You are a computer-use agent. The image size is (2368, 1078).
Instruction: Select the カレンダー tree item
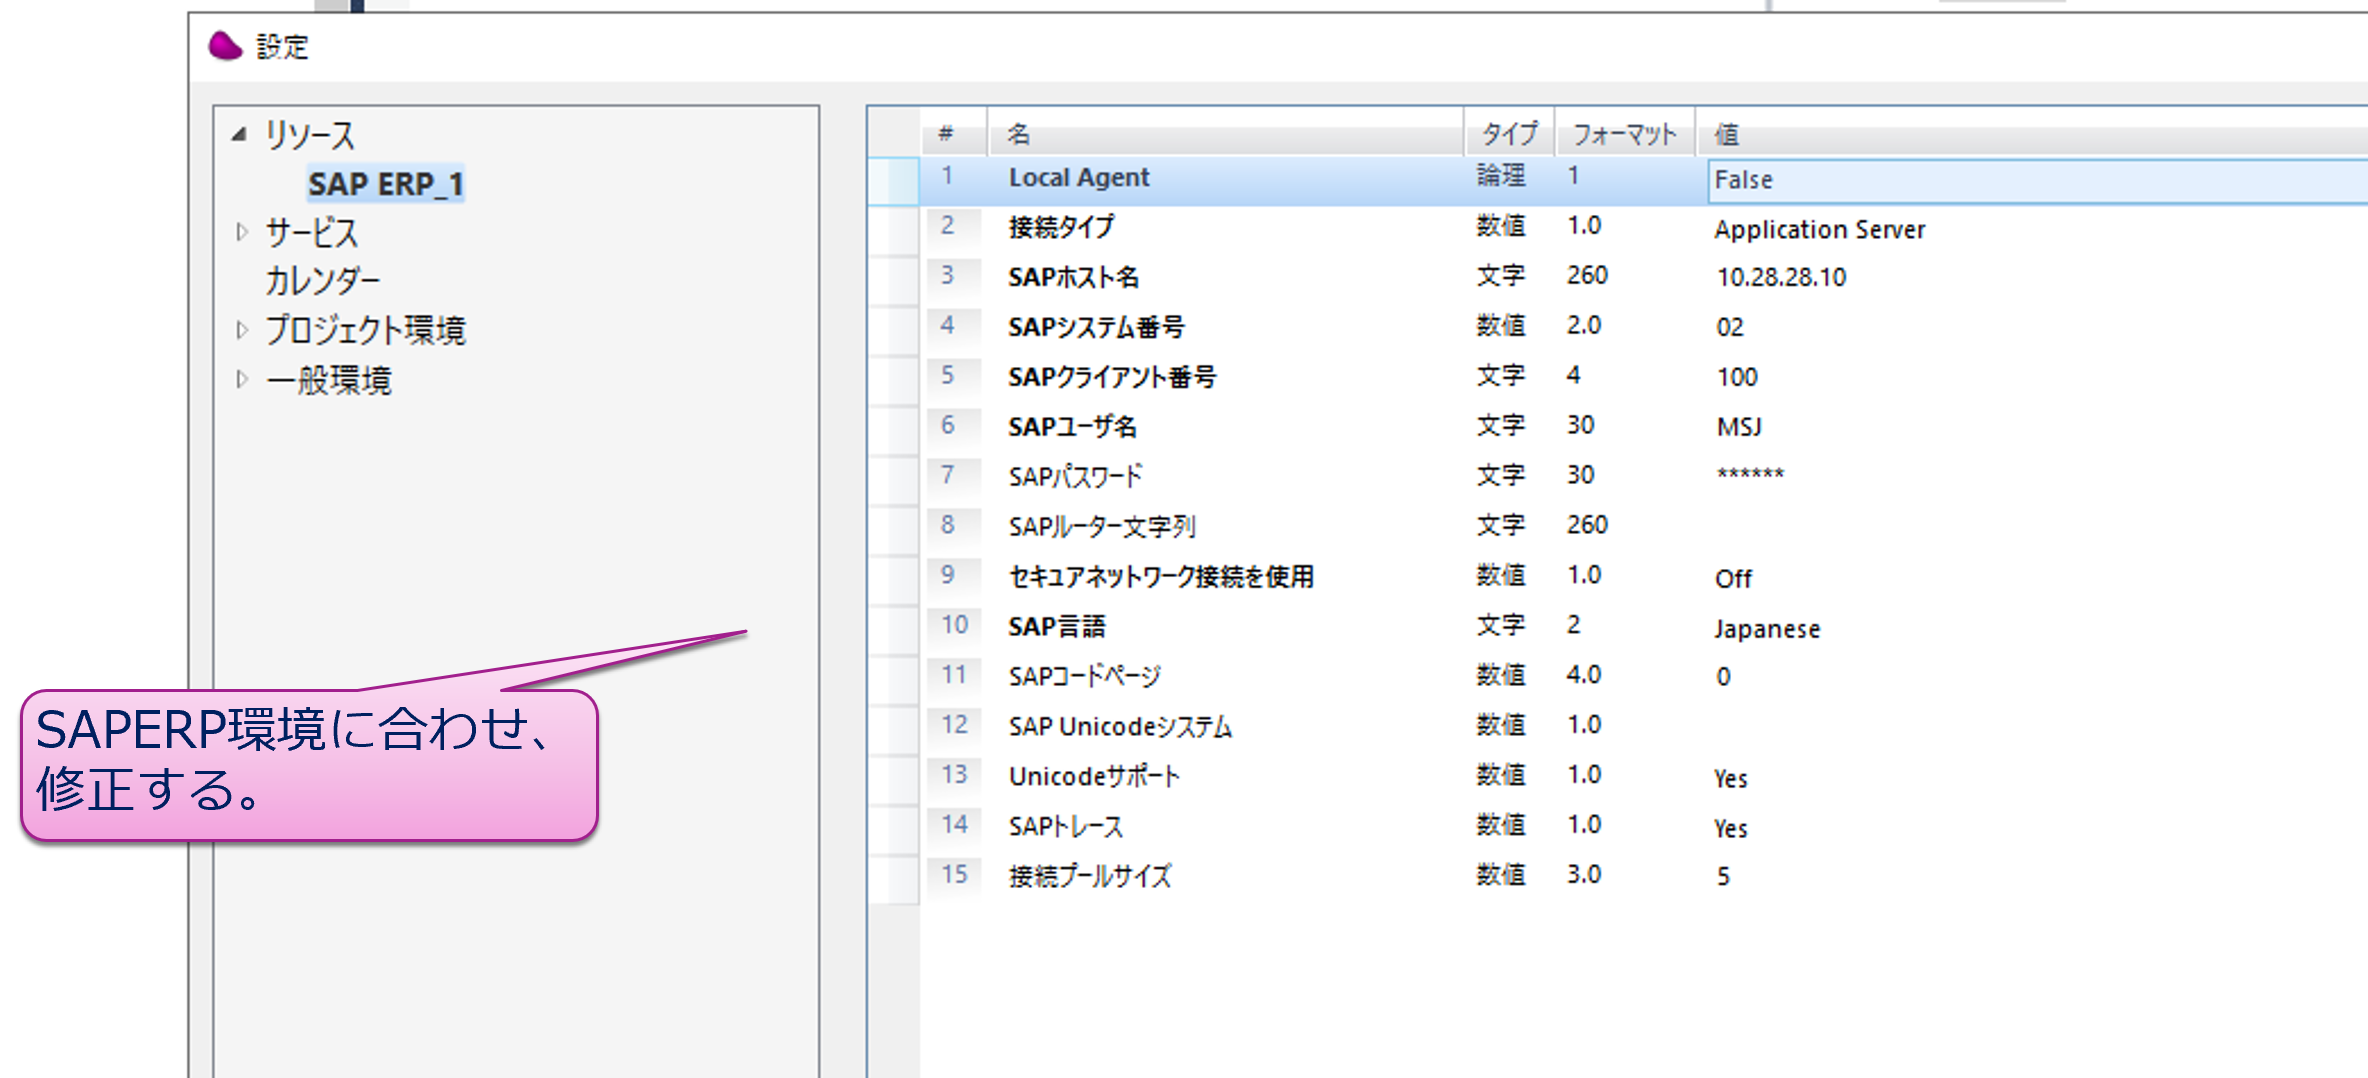click(322, 281)
